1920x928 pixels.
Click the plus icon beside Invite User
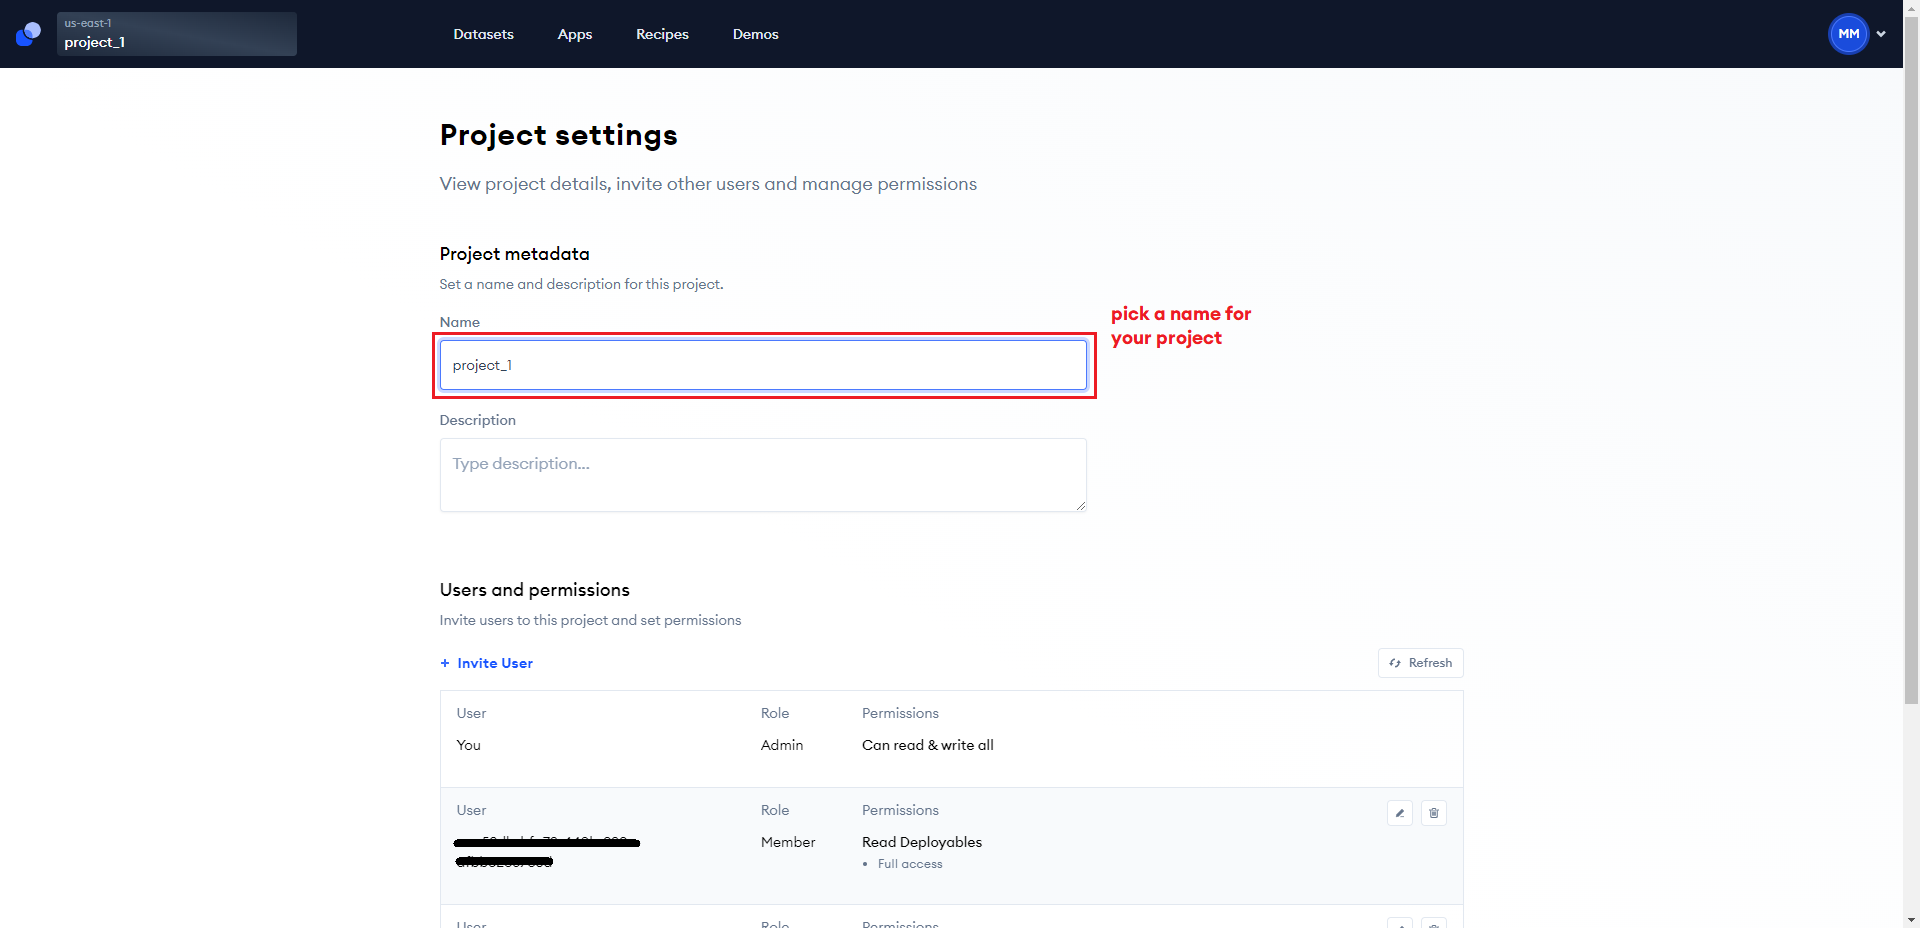(x=445, y=663)
